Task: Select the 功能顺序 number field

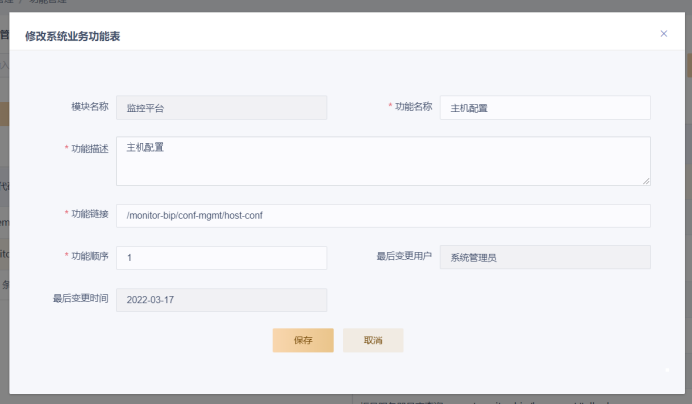Action: click(221, 258)
